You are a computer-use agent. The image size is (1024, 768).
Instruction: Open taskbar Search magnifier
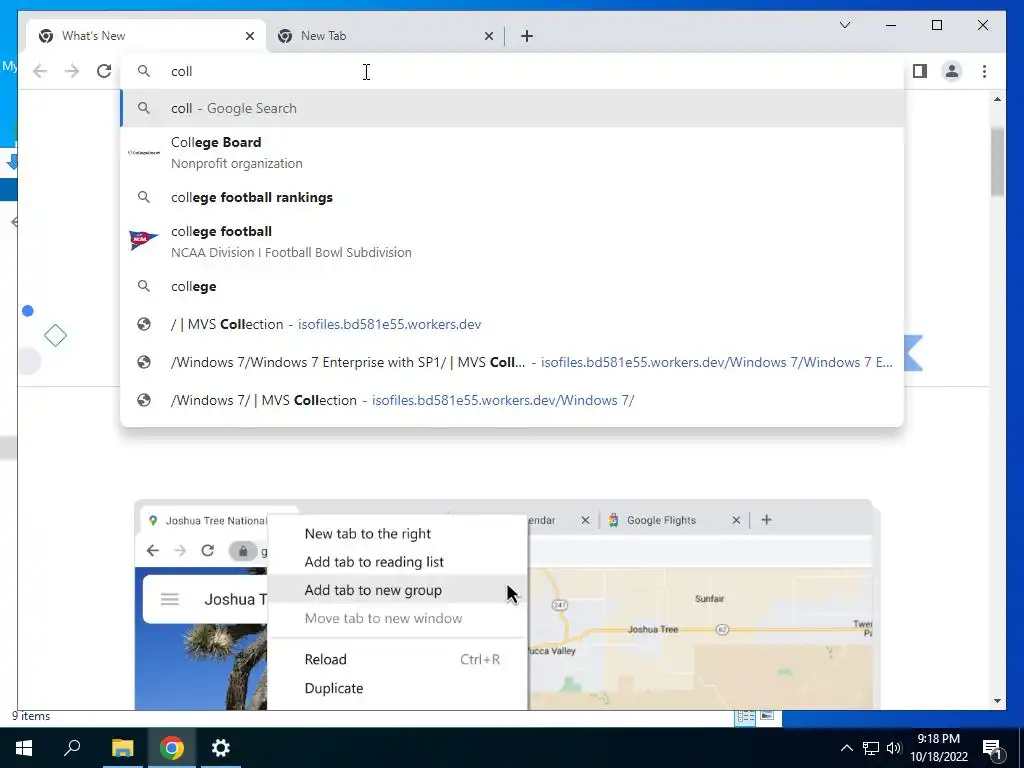[x=72, y=748]
